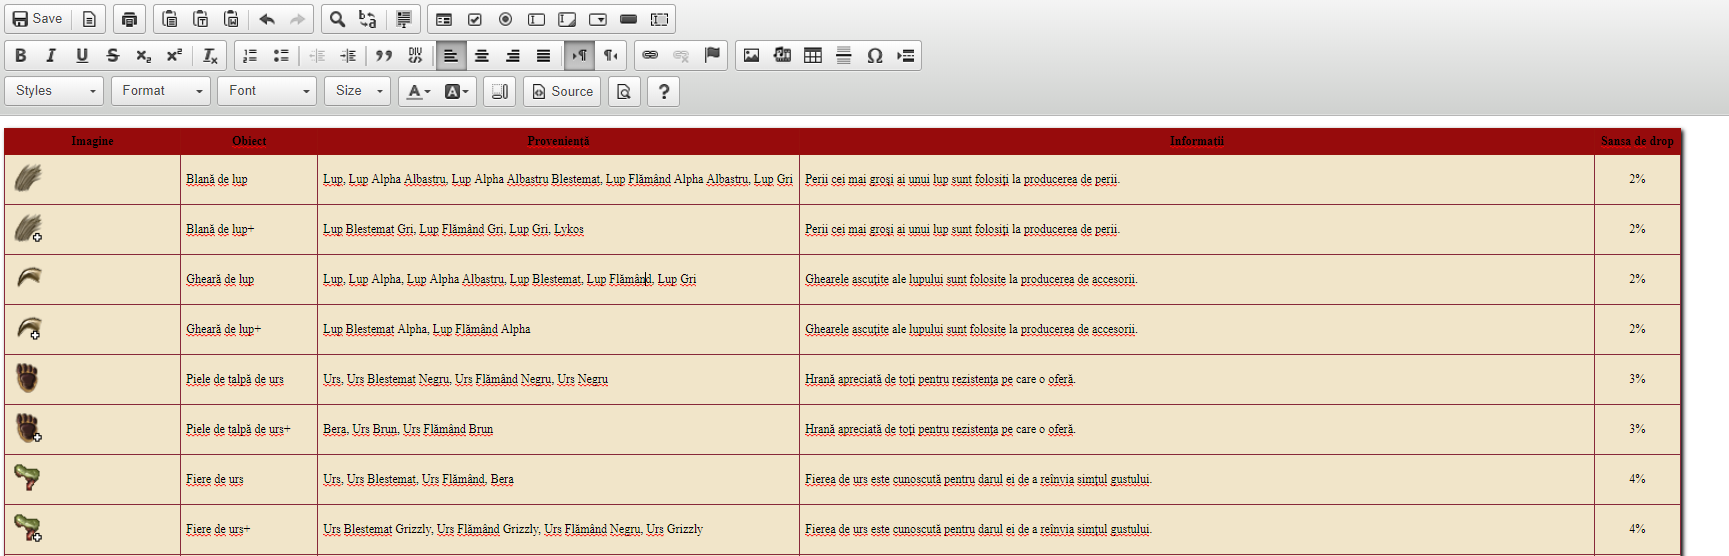This screenshot has width=1729, height=556.
Task: Insert a form button element
Action: [x=629, y=19]
